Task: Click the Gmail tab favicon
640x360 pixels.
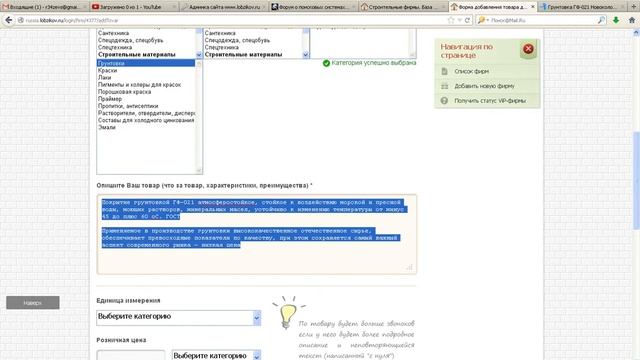Action: 6,7
